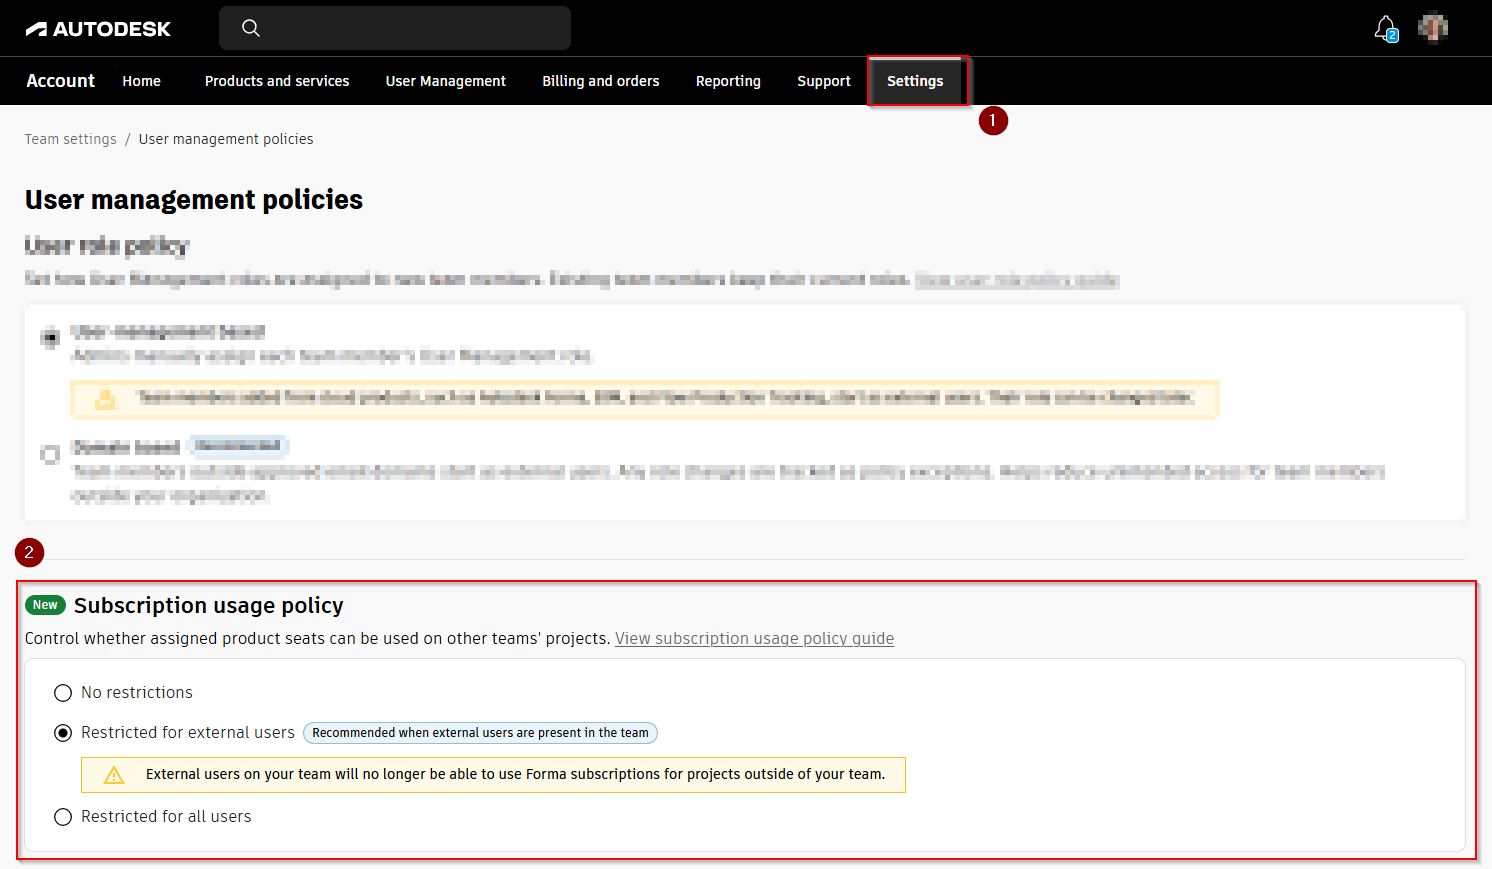Switch to the Settings tab
Screen dimensions: 1492x869
(x=916, y=81)
